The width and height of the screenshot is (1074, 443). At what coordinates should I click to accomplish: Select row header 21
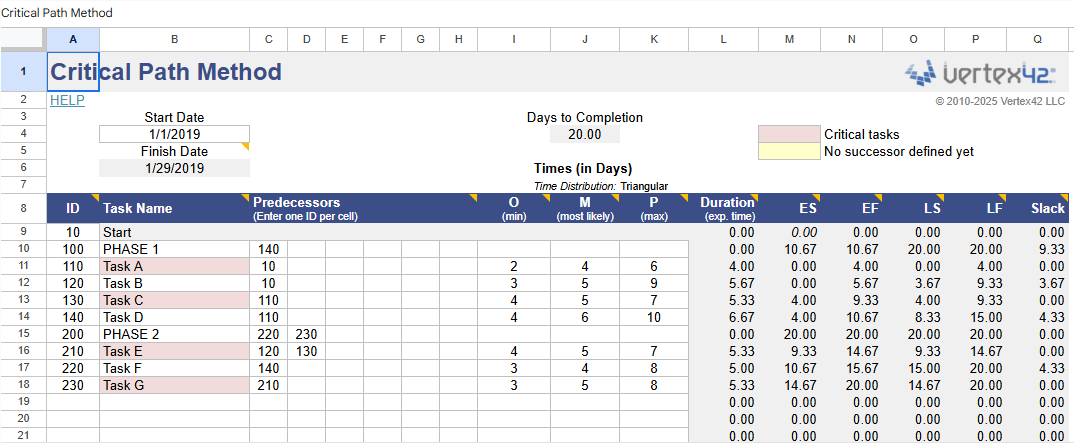click(x=23, y=435)
